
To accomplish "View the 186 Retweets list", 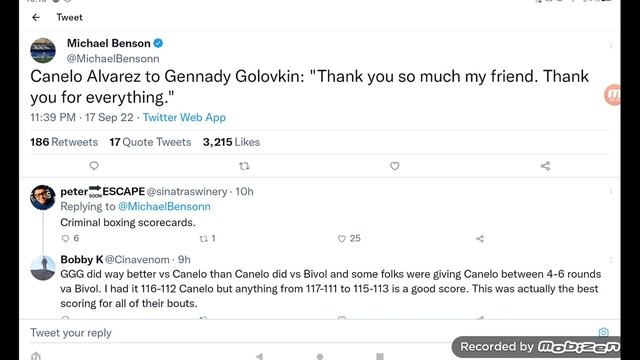I will (64, 142).
